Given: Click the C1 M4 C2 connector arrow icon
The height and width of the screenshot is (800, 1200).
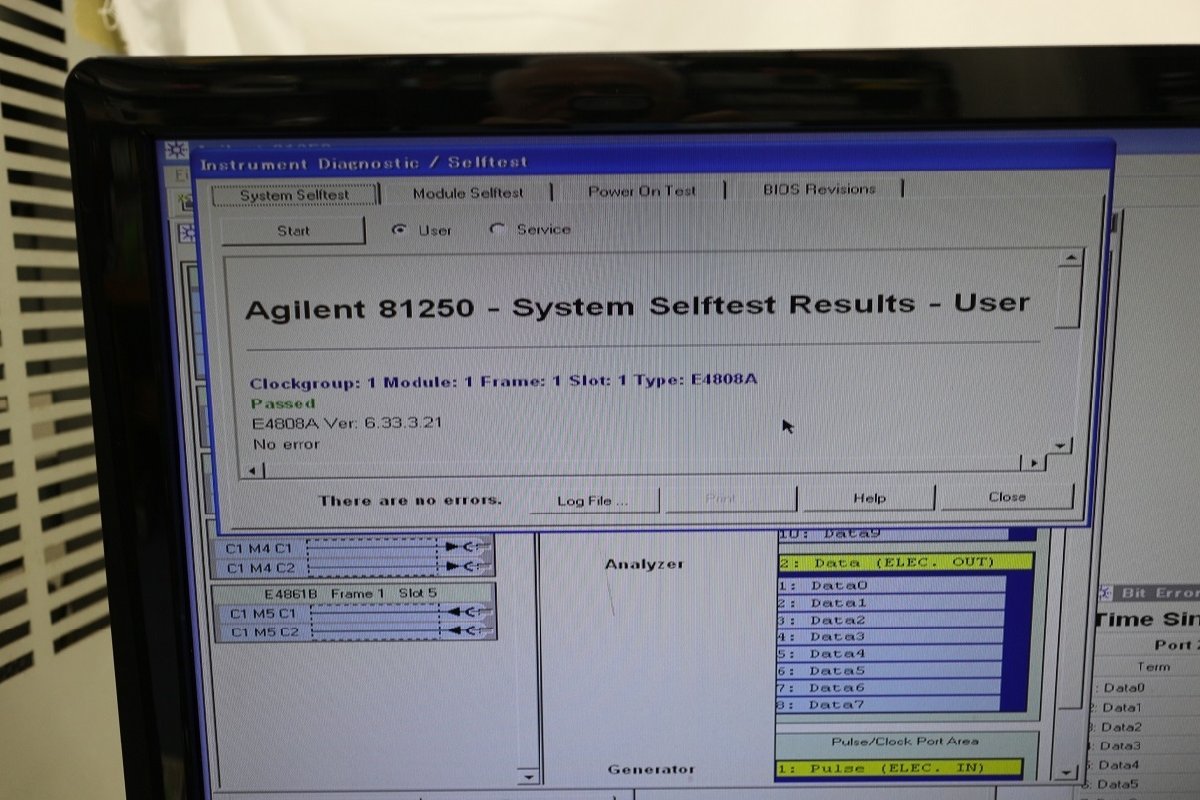Looking at the screenshot, I should [x=467, y=566].
